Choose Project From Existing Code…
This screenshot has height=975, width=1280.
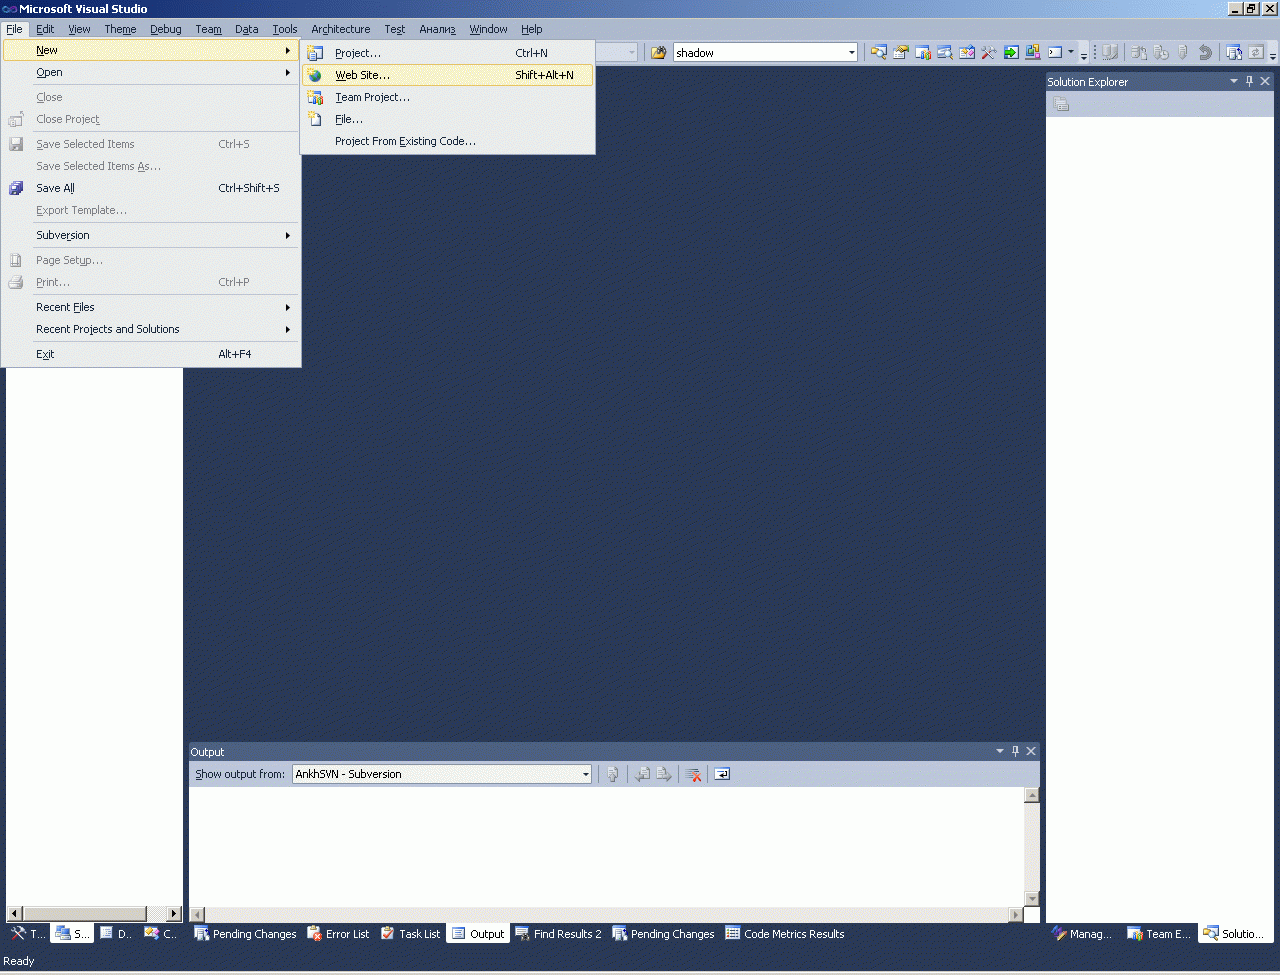(447, 141)
